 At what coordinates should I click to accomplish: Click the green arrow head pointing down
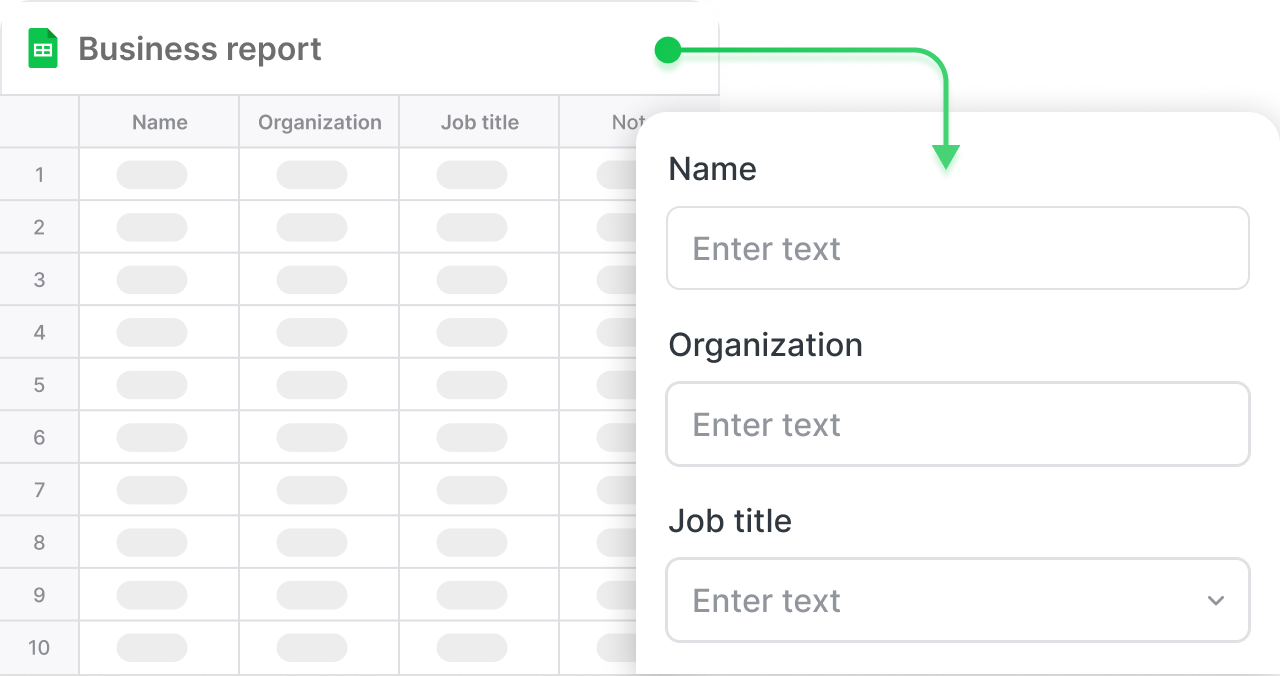[945, 157]
